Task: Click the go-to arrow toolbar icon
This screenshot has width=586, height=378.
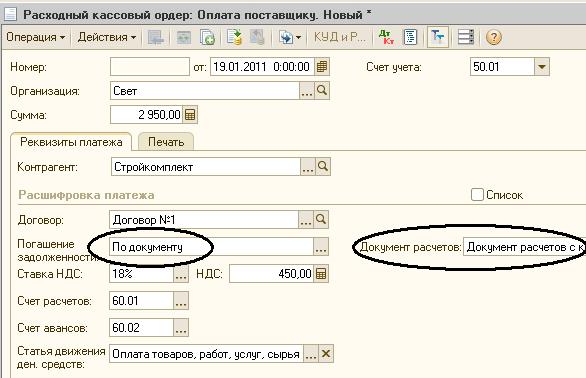Action: (x=290, y=37)
